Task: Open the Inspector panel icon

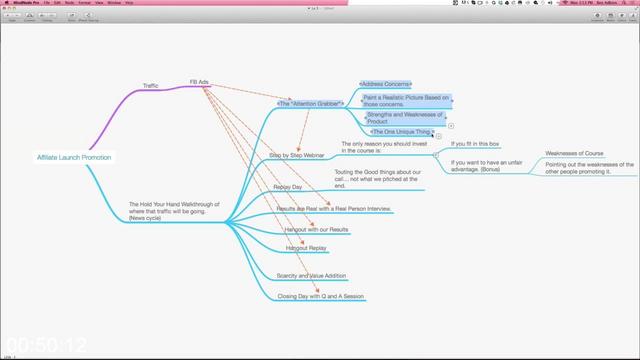Action: tap(598, 15)
